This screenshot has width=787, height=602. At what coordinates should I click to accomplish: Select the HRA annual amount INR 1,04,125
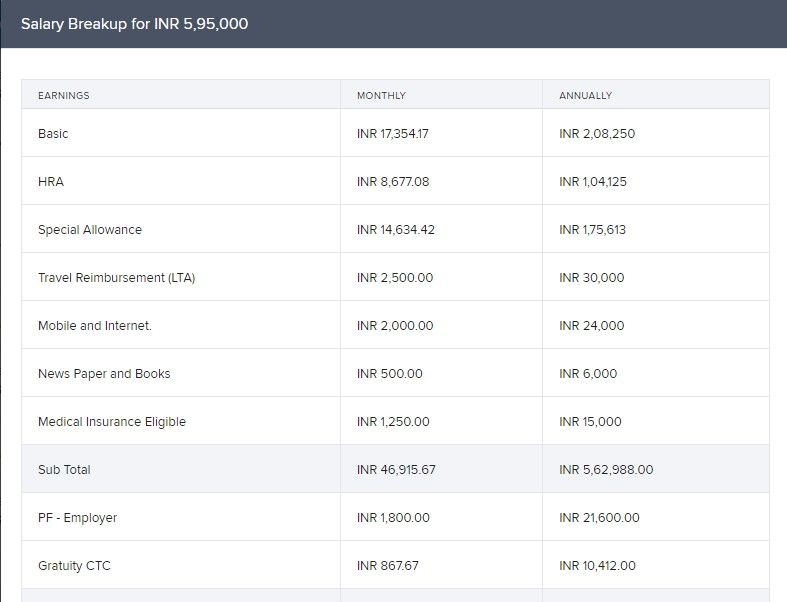tap(593, 182)
